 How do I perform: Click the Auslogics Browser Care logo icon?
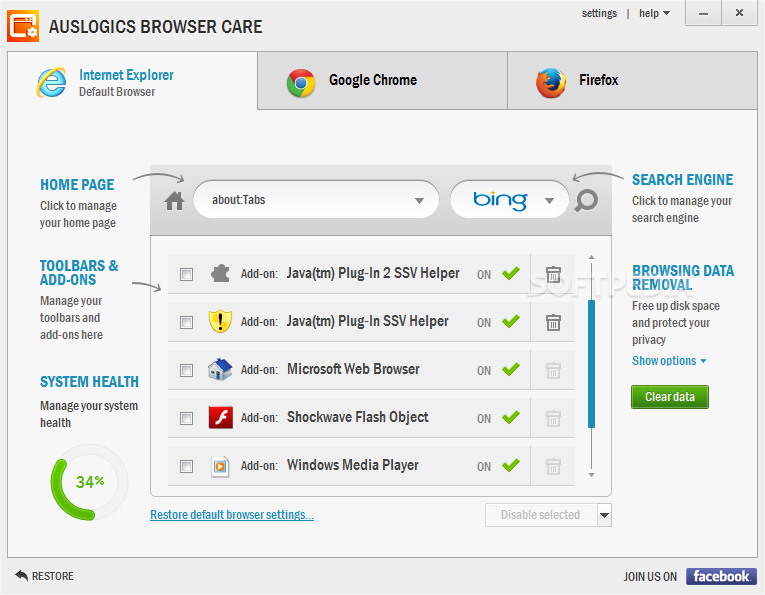[23, 26]
